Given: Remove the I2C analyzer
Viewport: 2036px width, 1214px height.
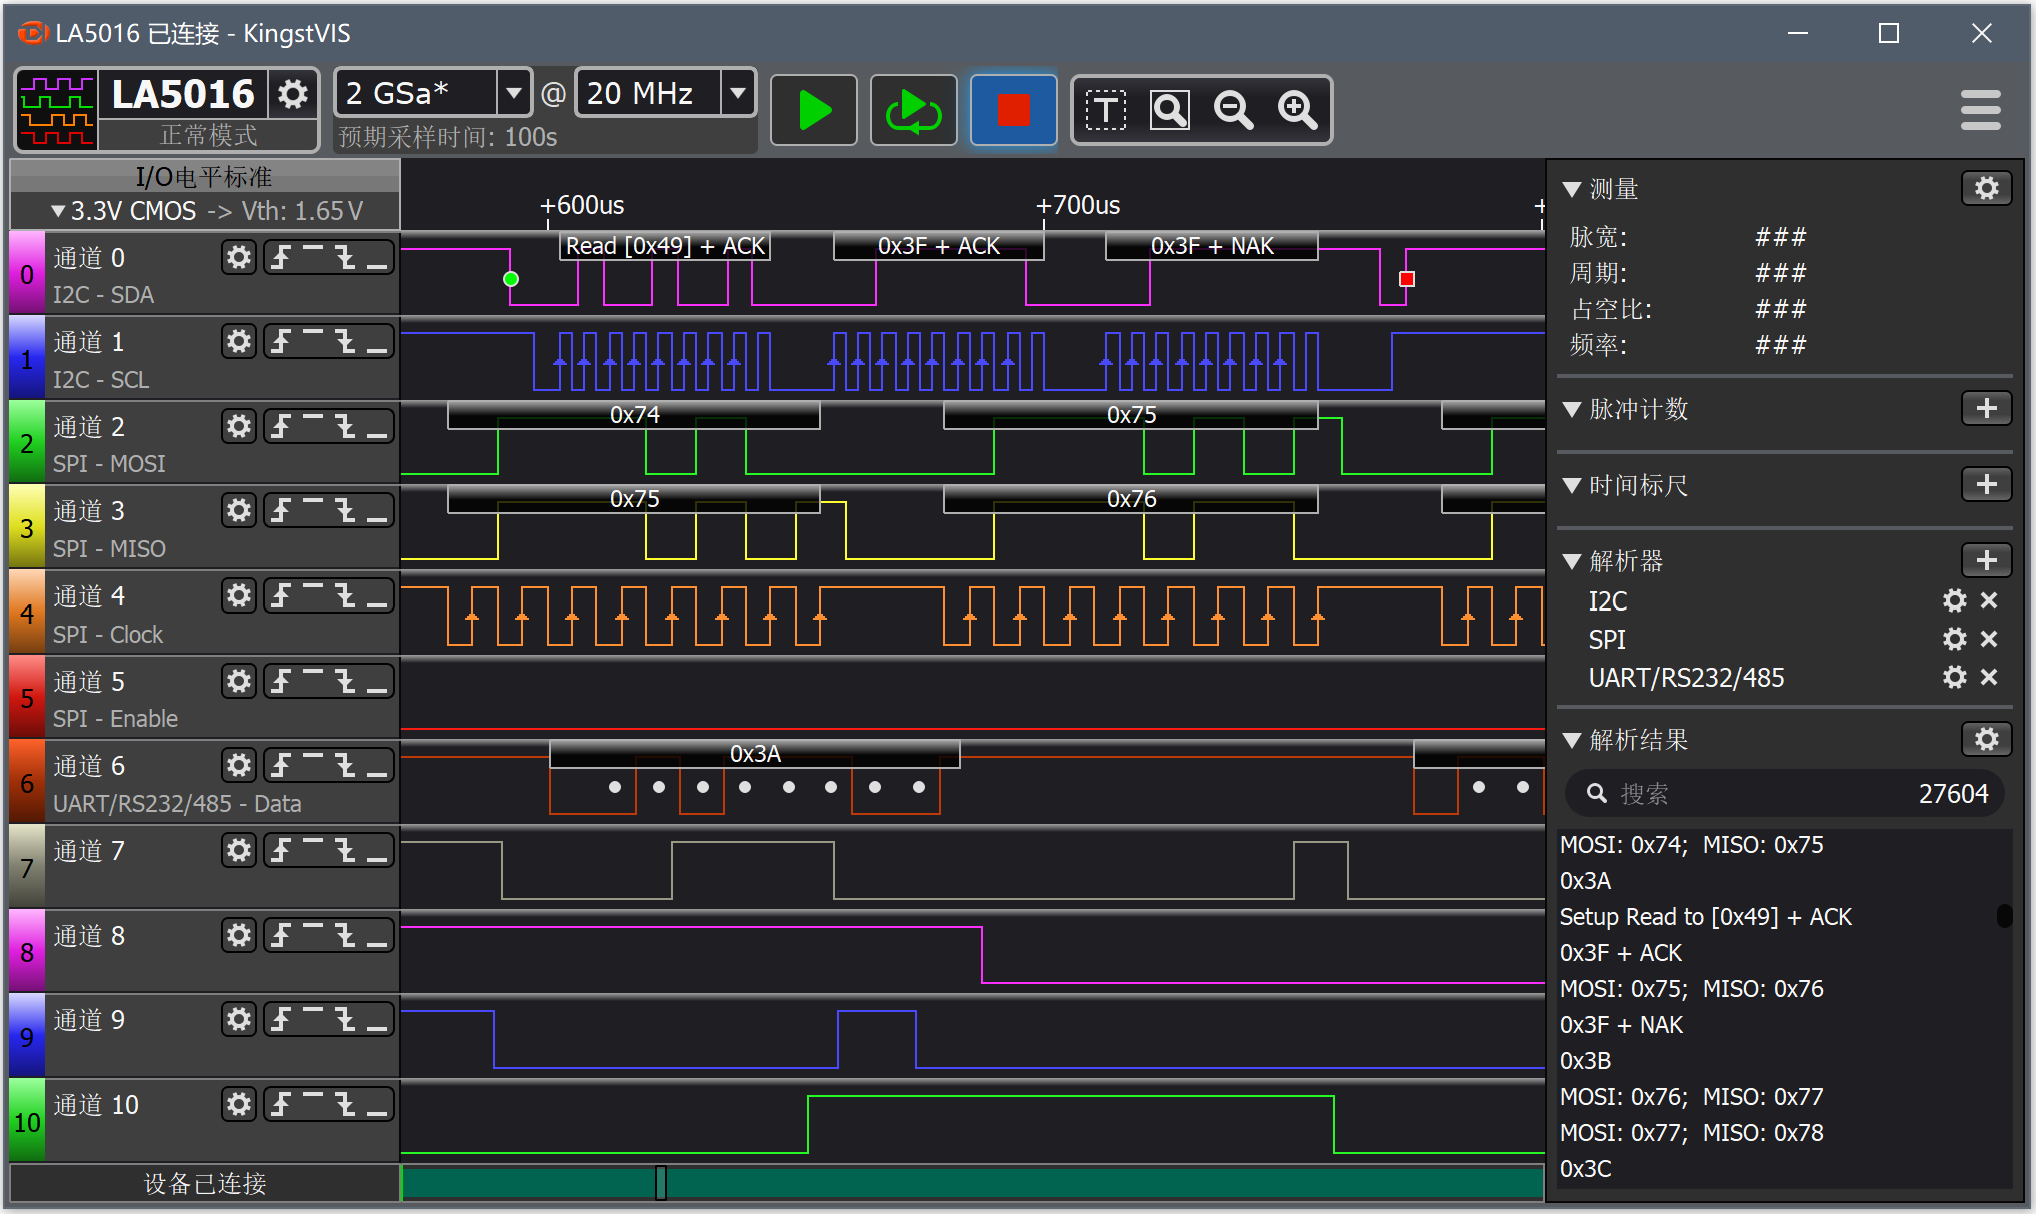Looking at the screenshot, I should click(x=1989, y=600).
